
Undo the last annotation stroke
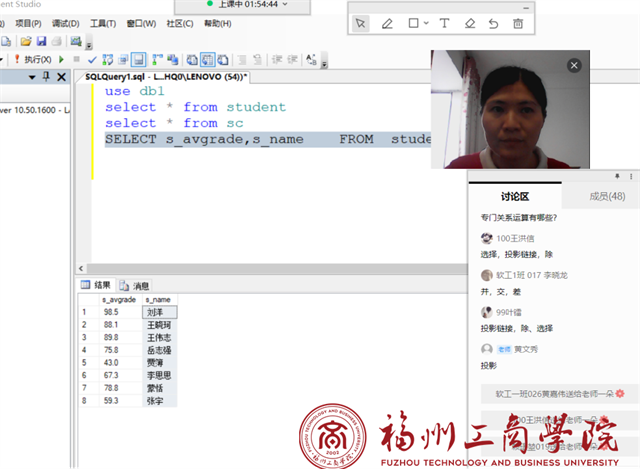pos(494,23)
